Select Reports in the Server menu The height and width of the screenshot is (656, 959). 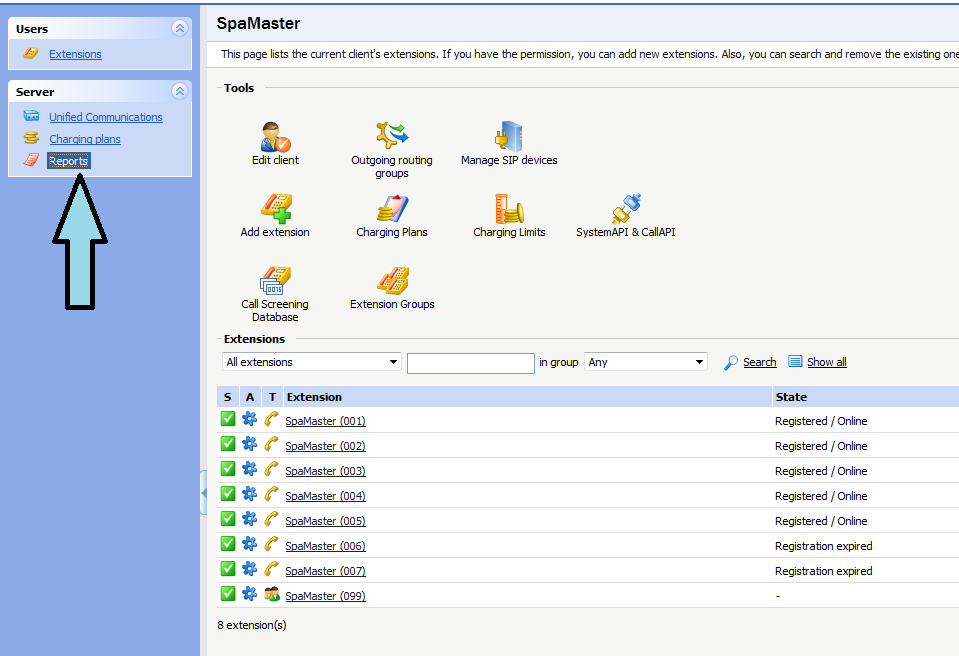click(x=69, y=161)
